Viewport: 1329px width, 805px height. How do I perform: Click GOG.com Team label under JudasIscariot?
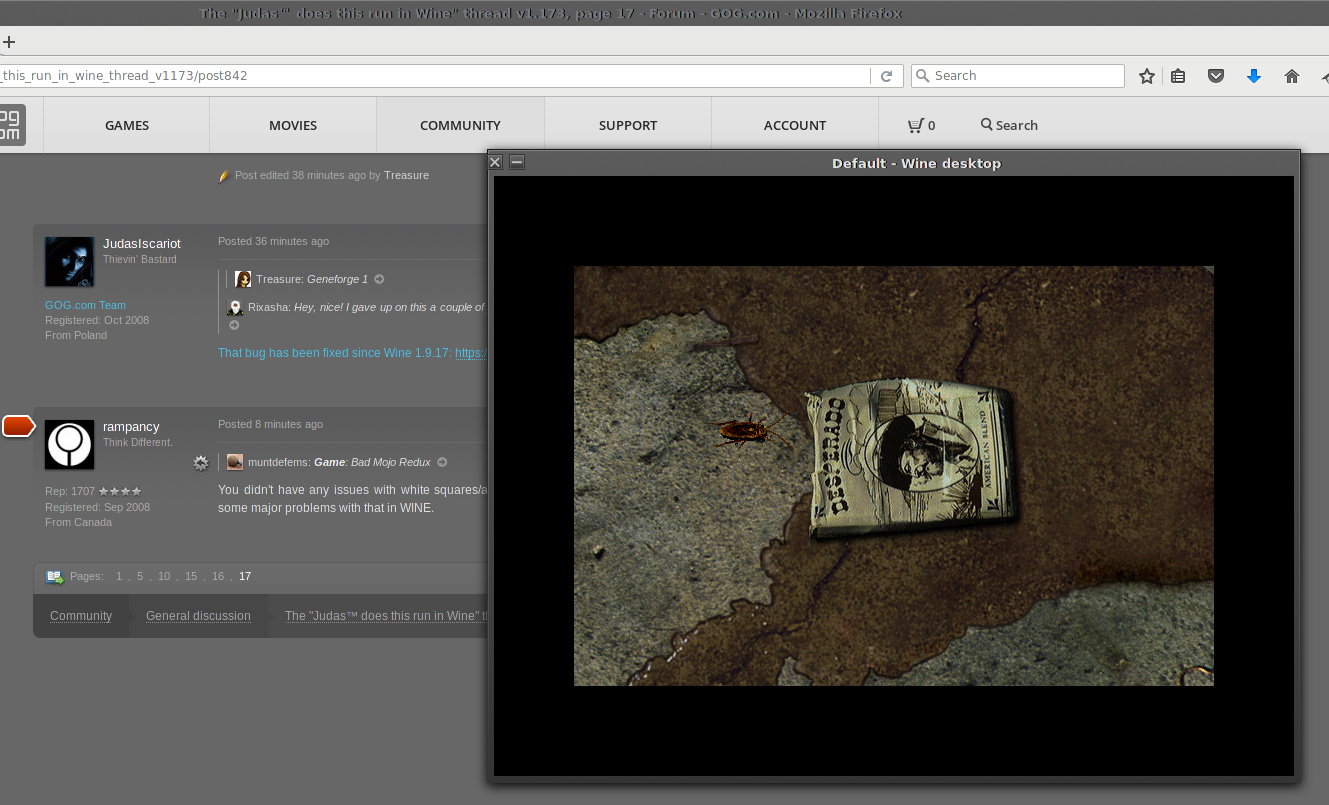[x=85, y=305]
